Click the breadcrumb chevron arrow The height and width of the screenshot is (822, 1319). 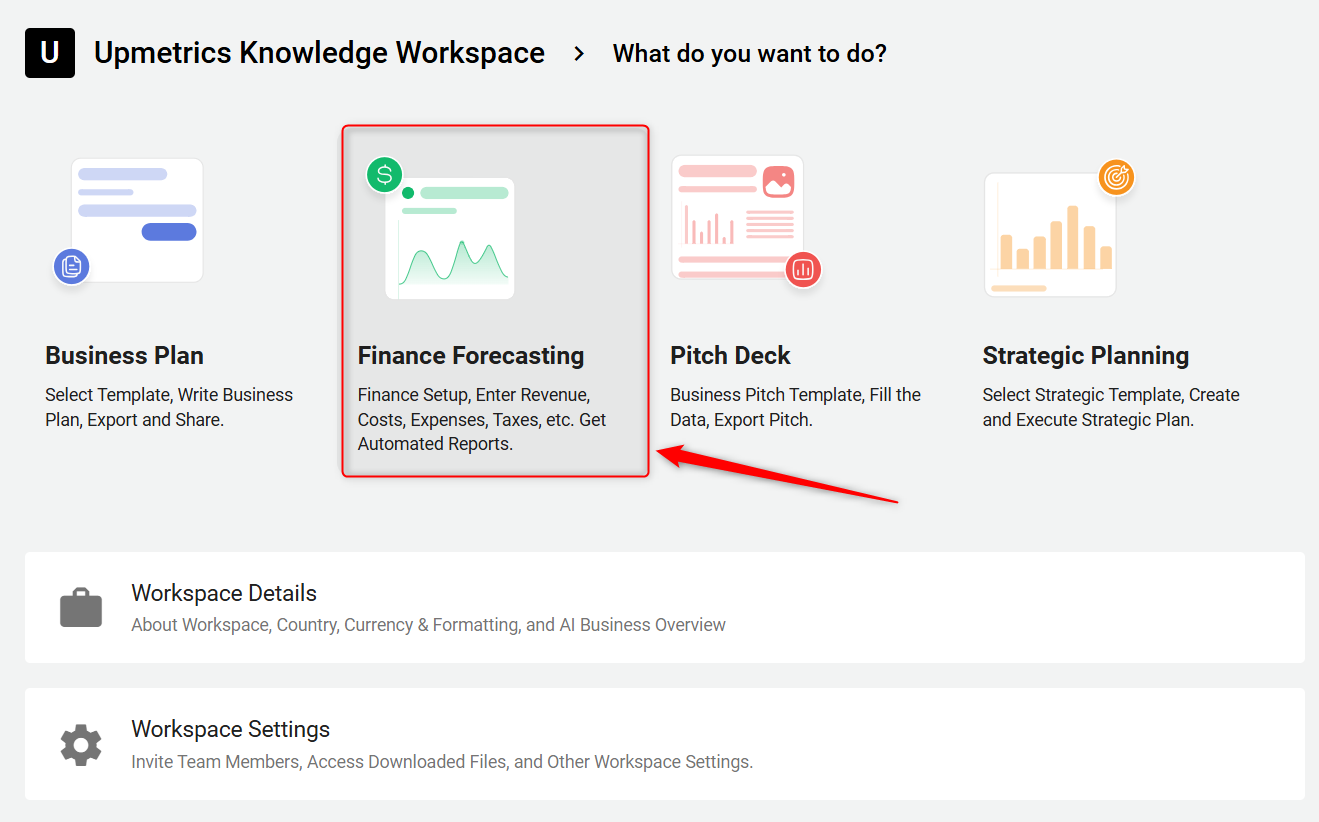pyautogui.click(x=579, y=54)
